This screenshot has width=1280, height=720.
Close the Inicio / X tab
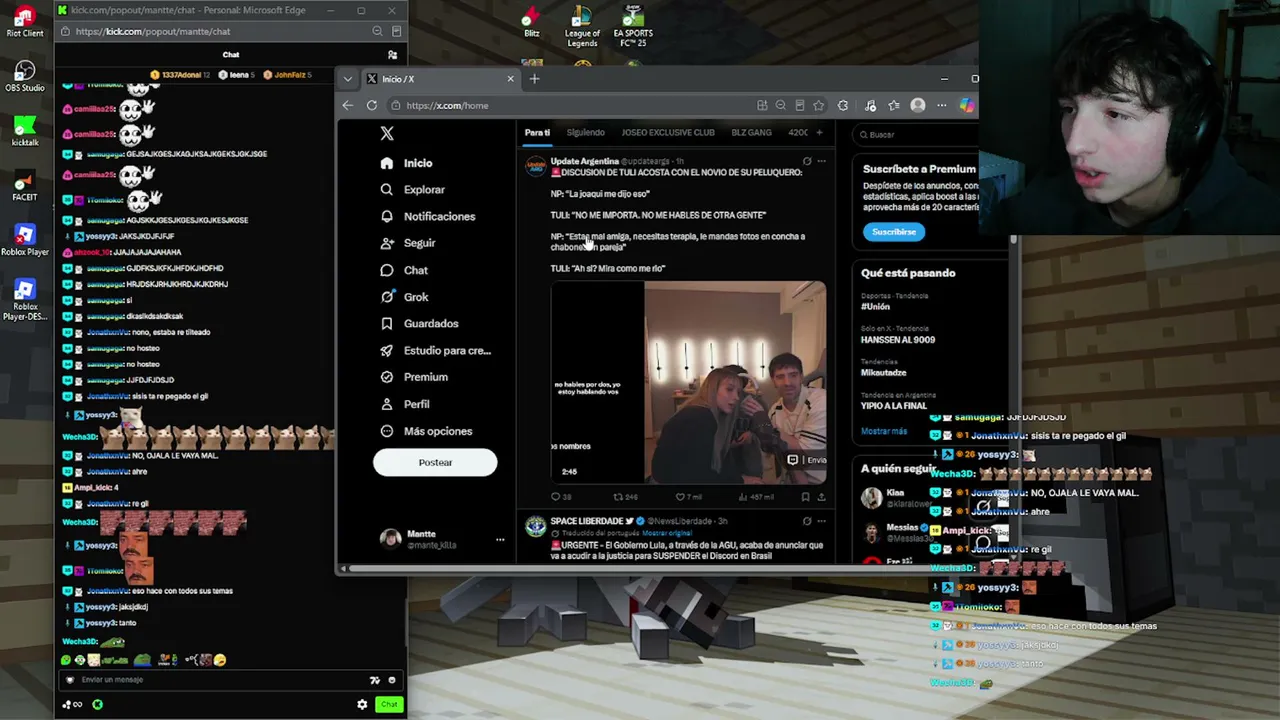(x=510, y=79)
